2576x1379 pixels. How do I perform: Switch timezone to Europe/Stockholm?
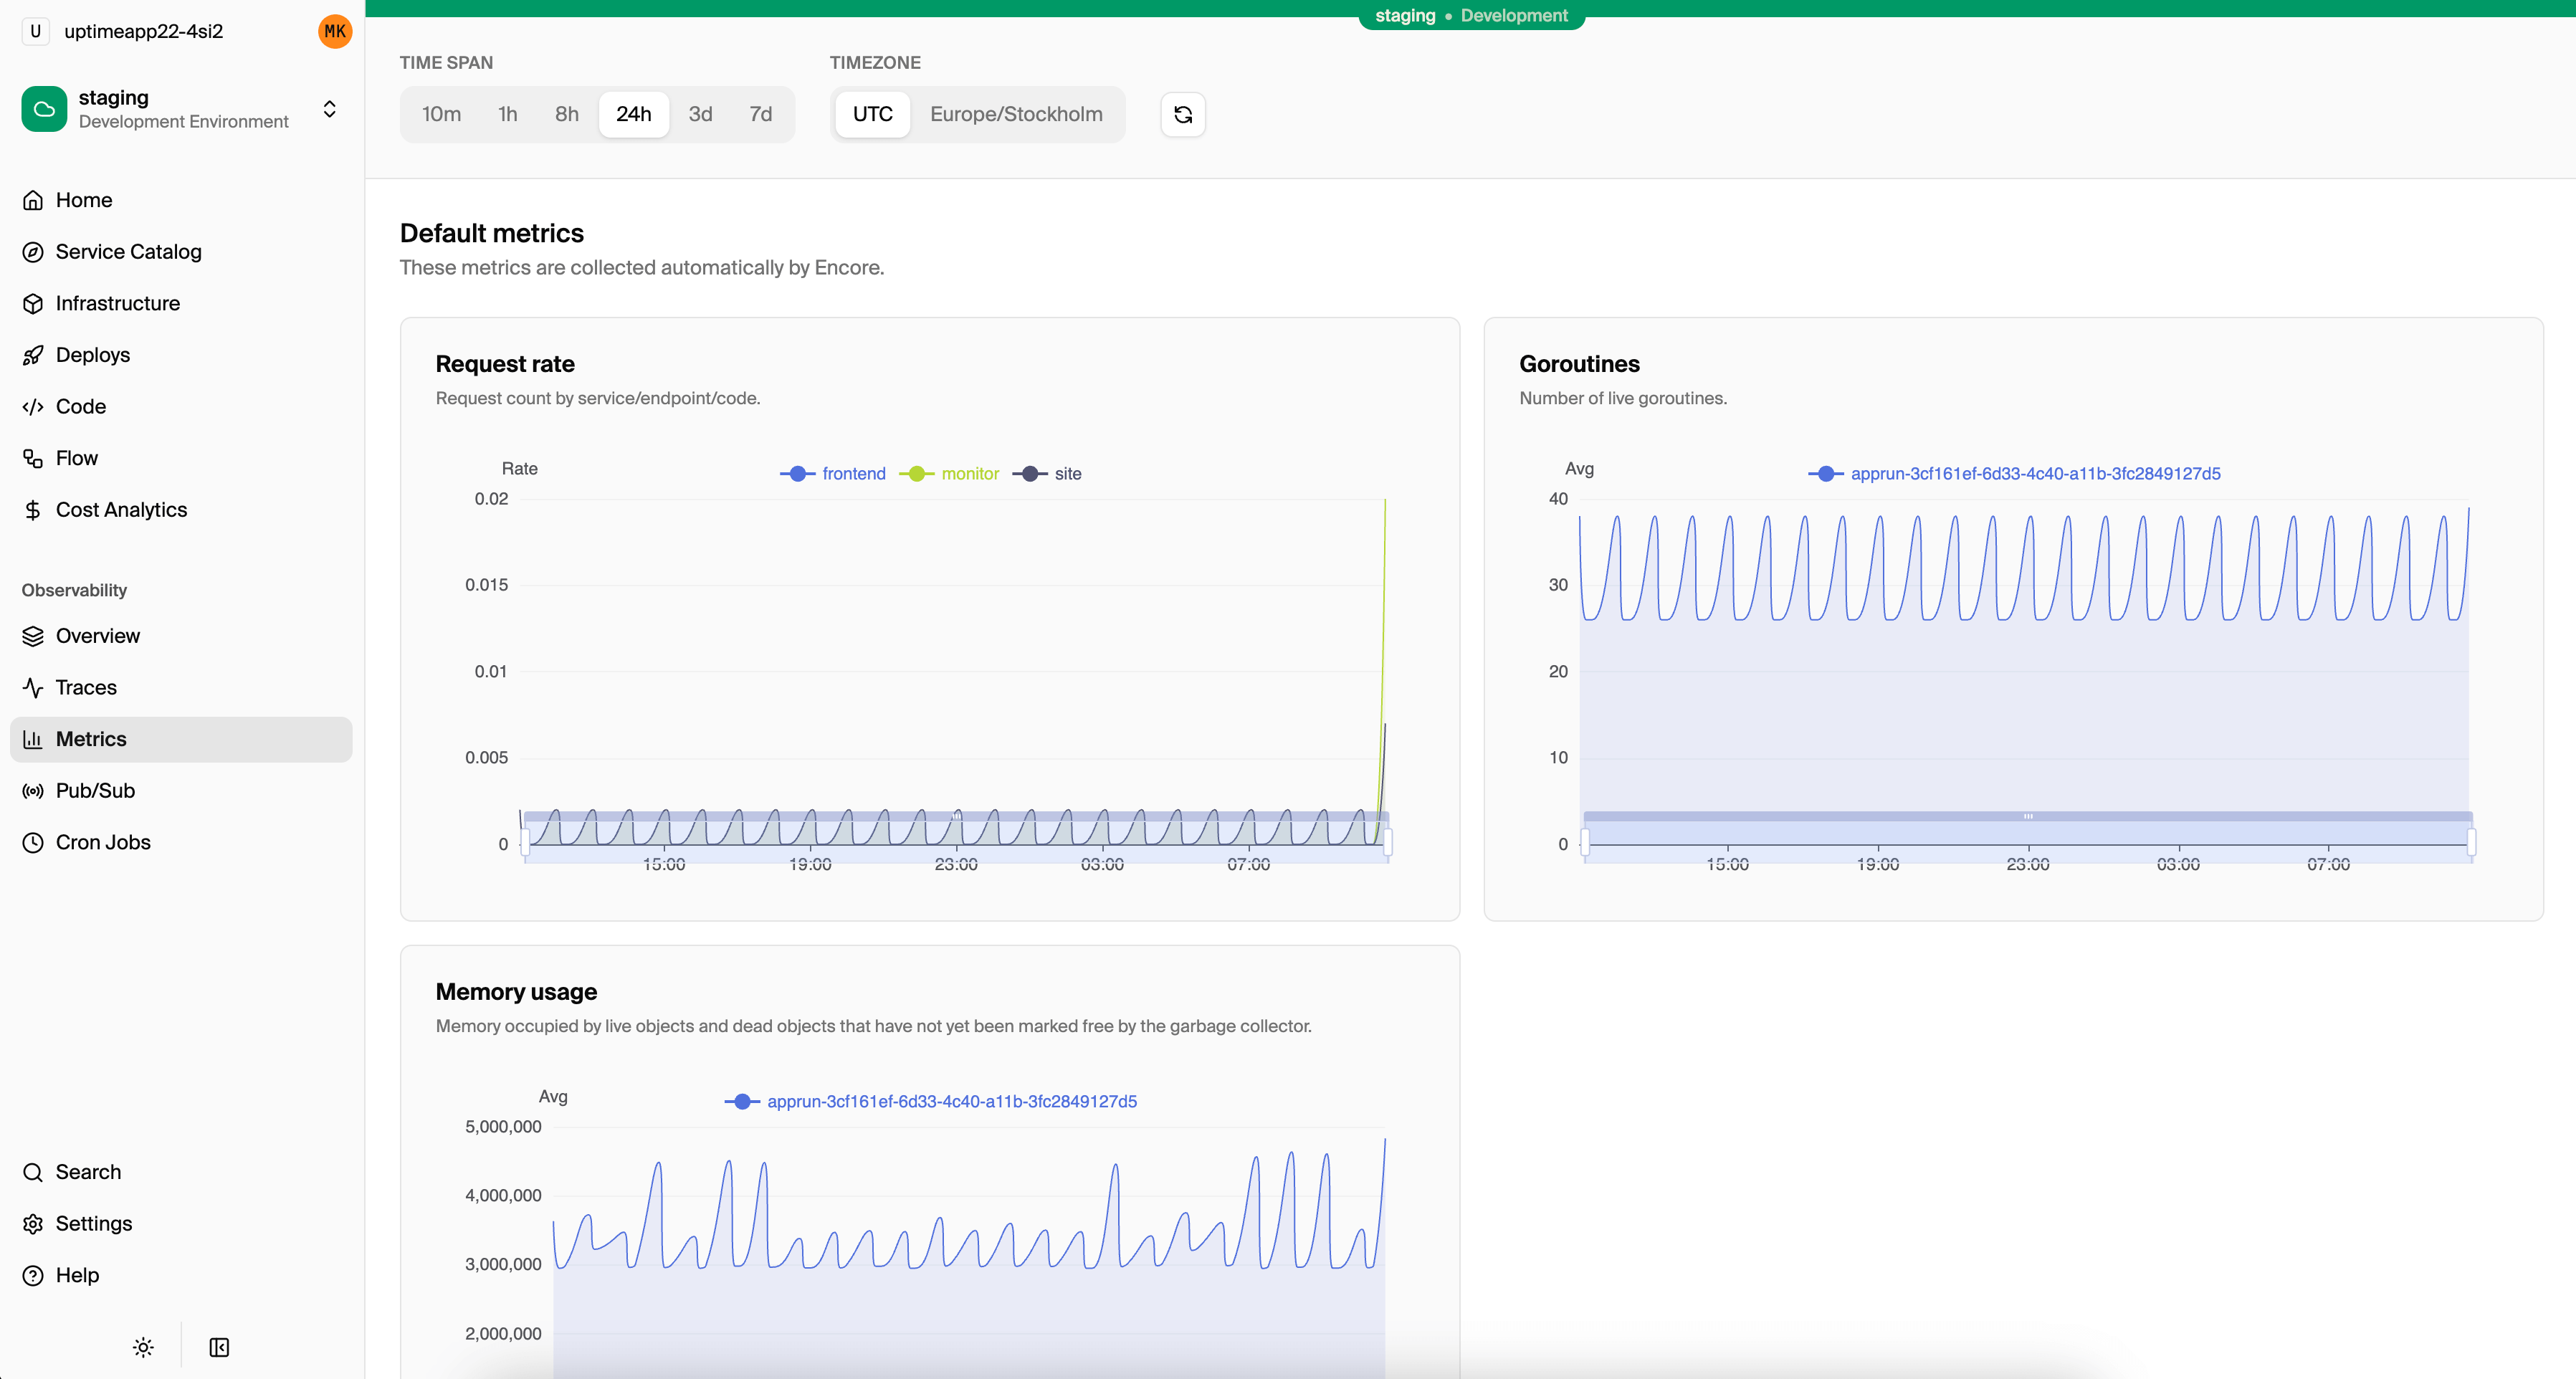(1016, 114)
